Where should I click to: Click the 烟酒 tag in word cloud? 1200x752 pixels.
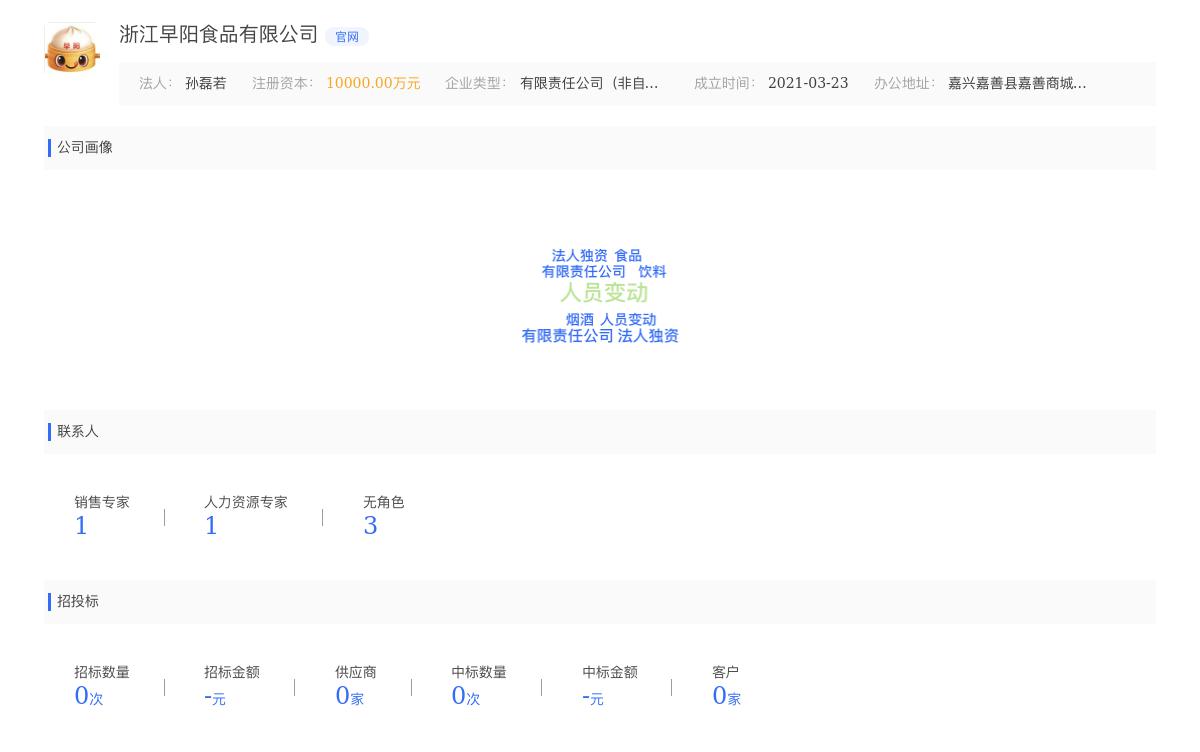580,320
